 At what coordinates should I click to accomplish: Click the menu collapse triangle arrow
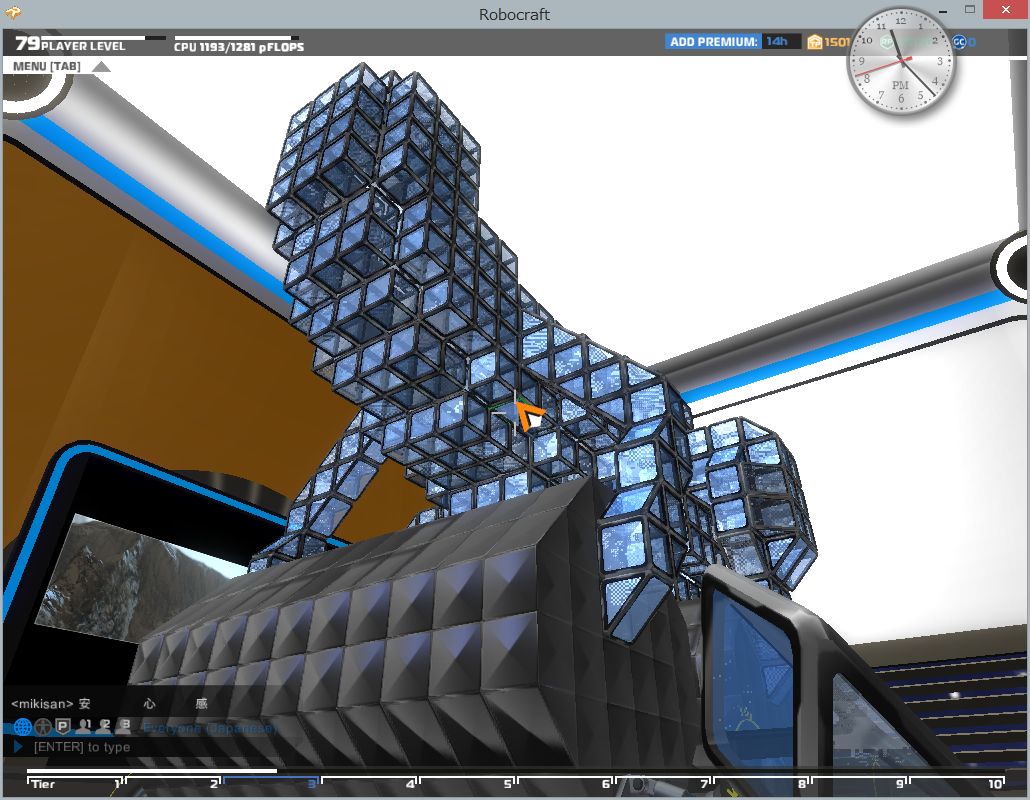click(101, 66)
